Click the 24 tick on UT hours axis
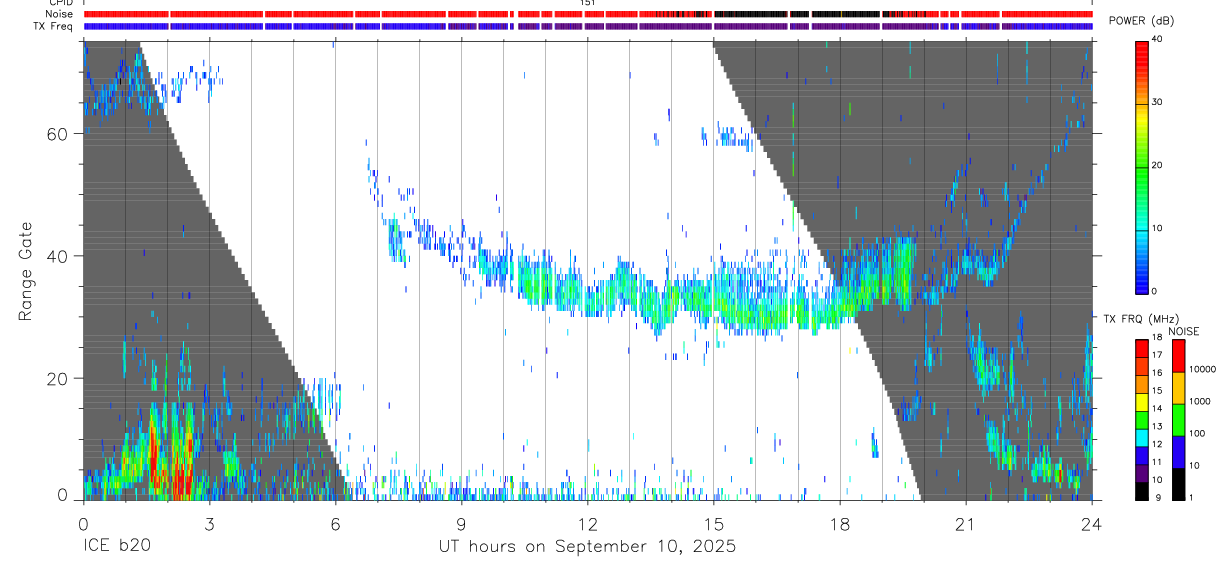 1091,524
